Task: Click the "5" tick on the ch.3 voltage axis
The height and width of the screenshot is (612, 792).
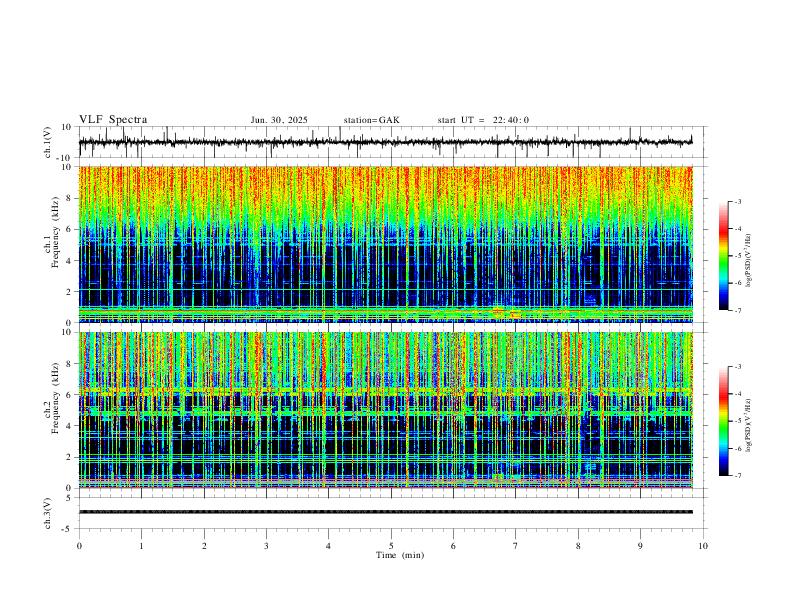Action: coord(70,498)
